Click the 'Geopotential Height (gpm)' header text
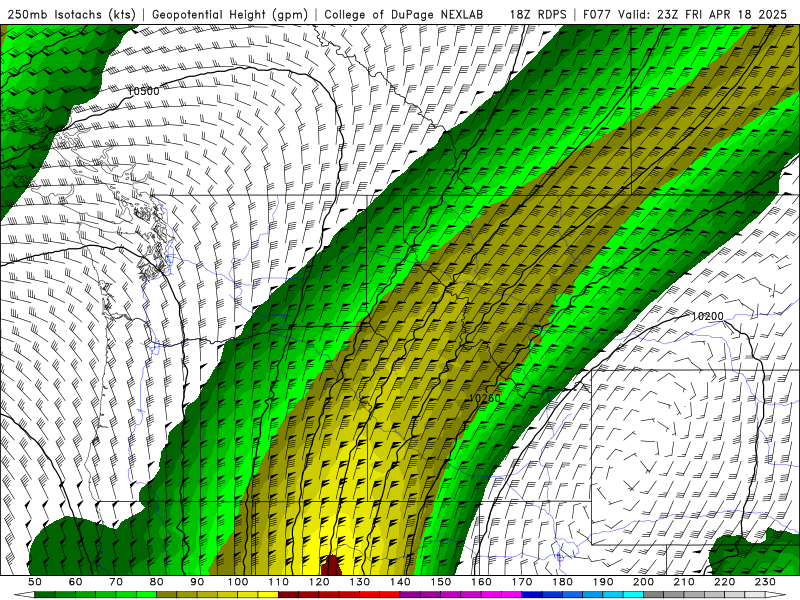The image size is (800, 600). [230, 14]
